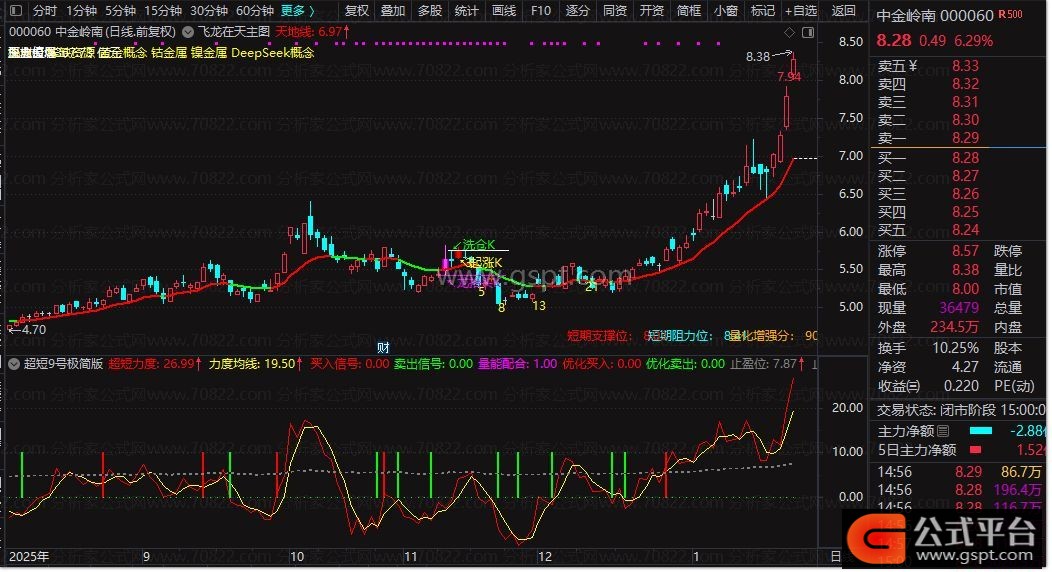Switch to the 分时 intraday tab
The width and height of the screenshot is (1052, 572).
(x=44, y=11)
